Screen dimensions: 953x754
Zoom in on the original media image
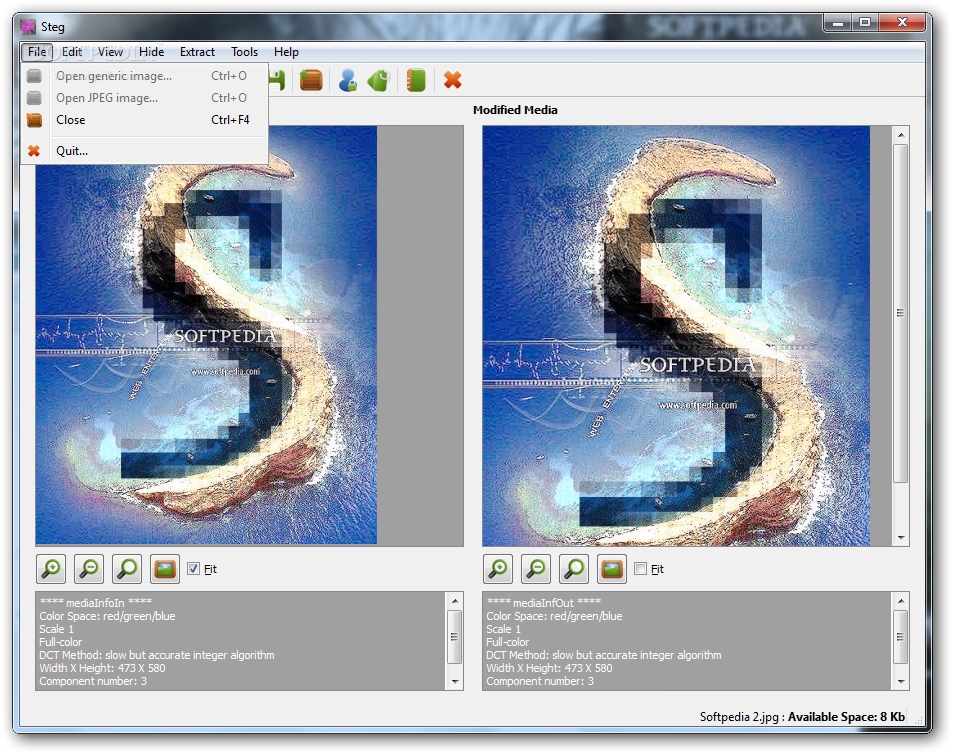coord(51,569)
